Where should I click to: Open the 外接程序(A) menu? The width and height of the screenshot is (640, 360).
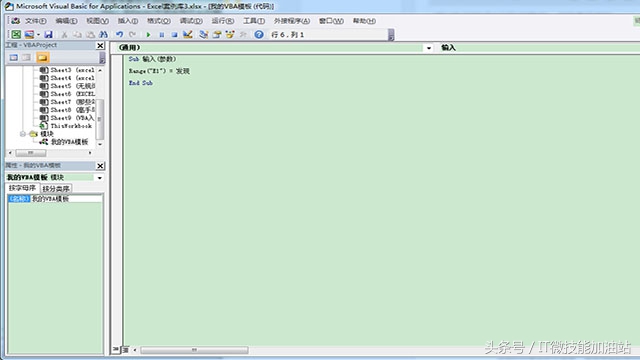291,21
